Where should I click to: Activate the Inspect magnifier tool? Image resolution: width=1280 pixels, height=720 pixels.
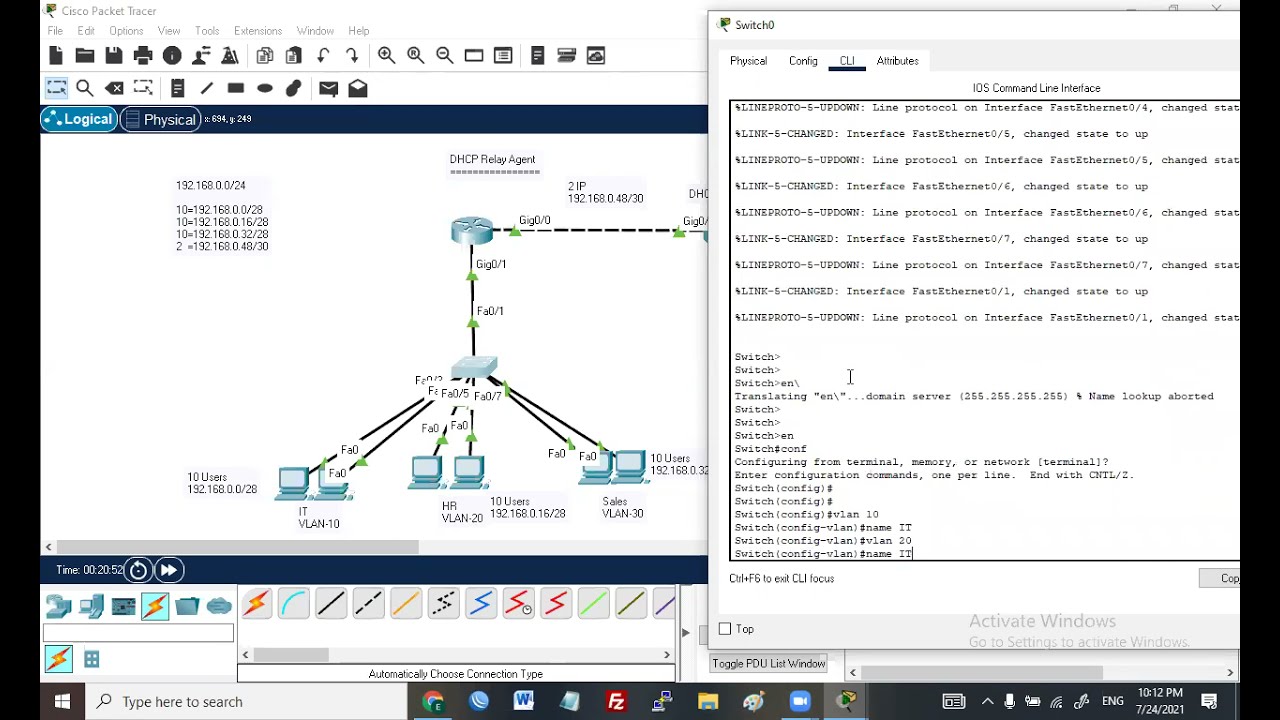(85, 89)
